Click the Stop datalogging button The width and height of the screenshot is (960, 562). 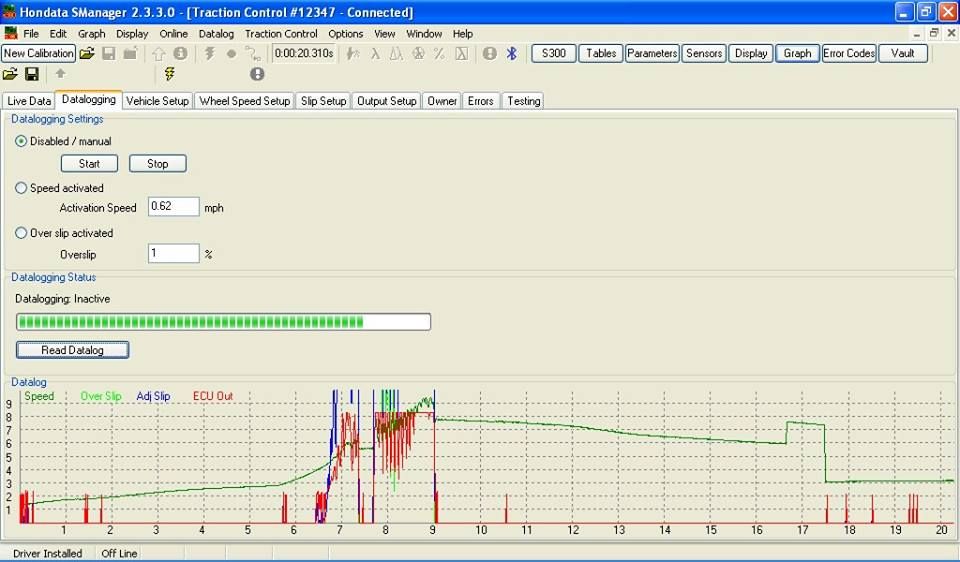coord(157,163)
